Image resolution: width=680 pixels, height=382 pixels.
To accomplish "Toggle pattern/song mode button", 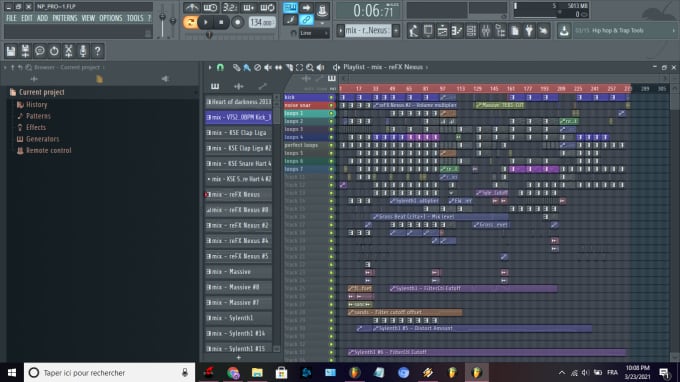I will coord(190,22).
